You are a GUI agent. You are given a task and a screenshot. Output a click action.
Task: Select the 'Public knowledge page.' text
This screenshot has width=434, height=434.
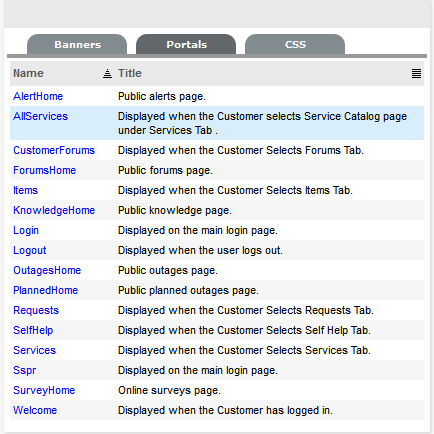point(175,210)
